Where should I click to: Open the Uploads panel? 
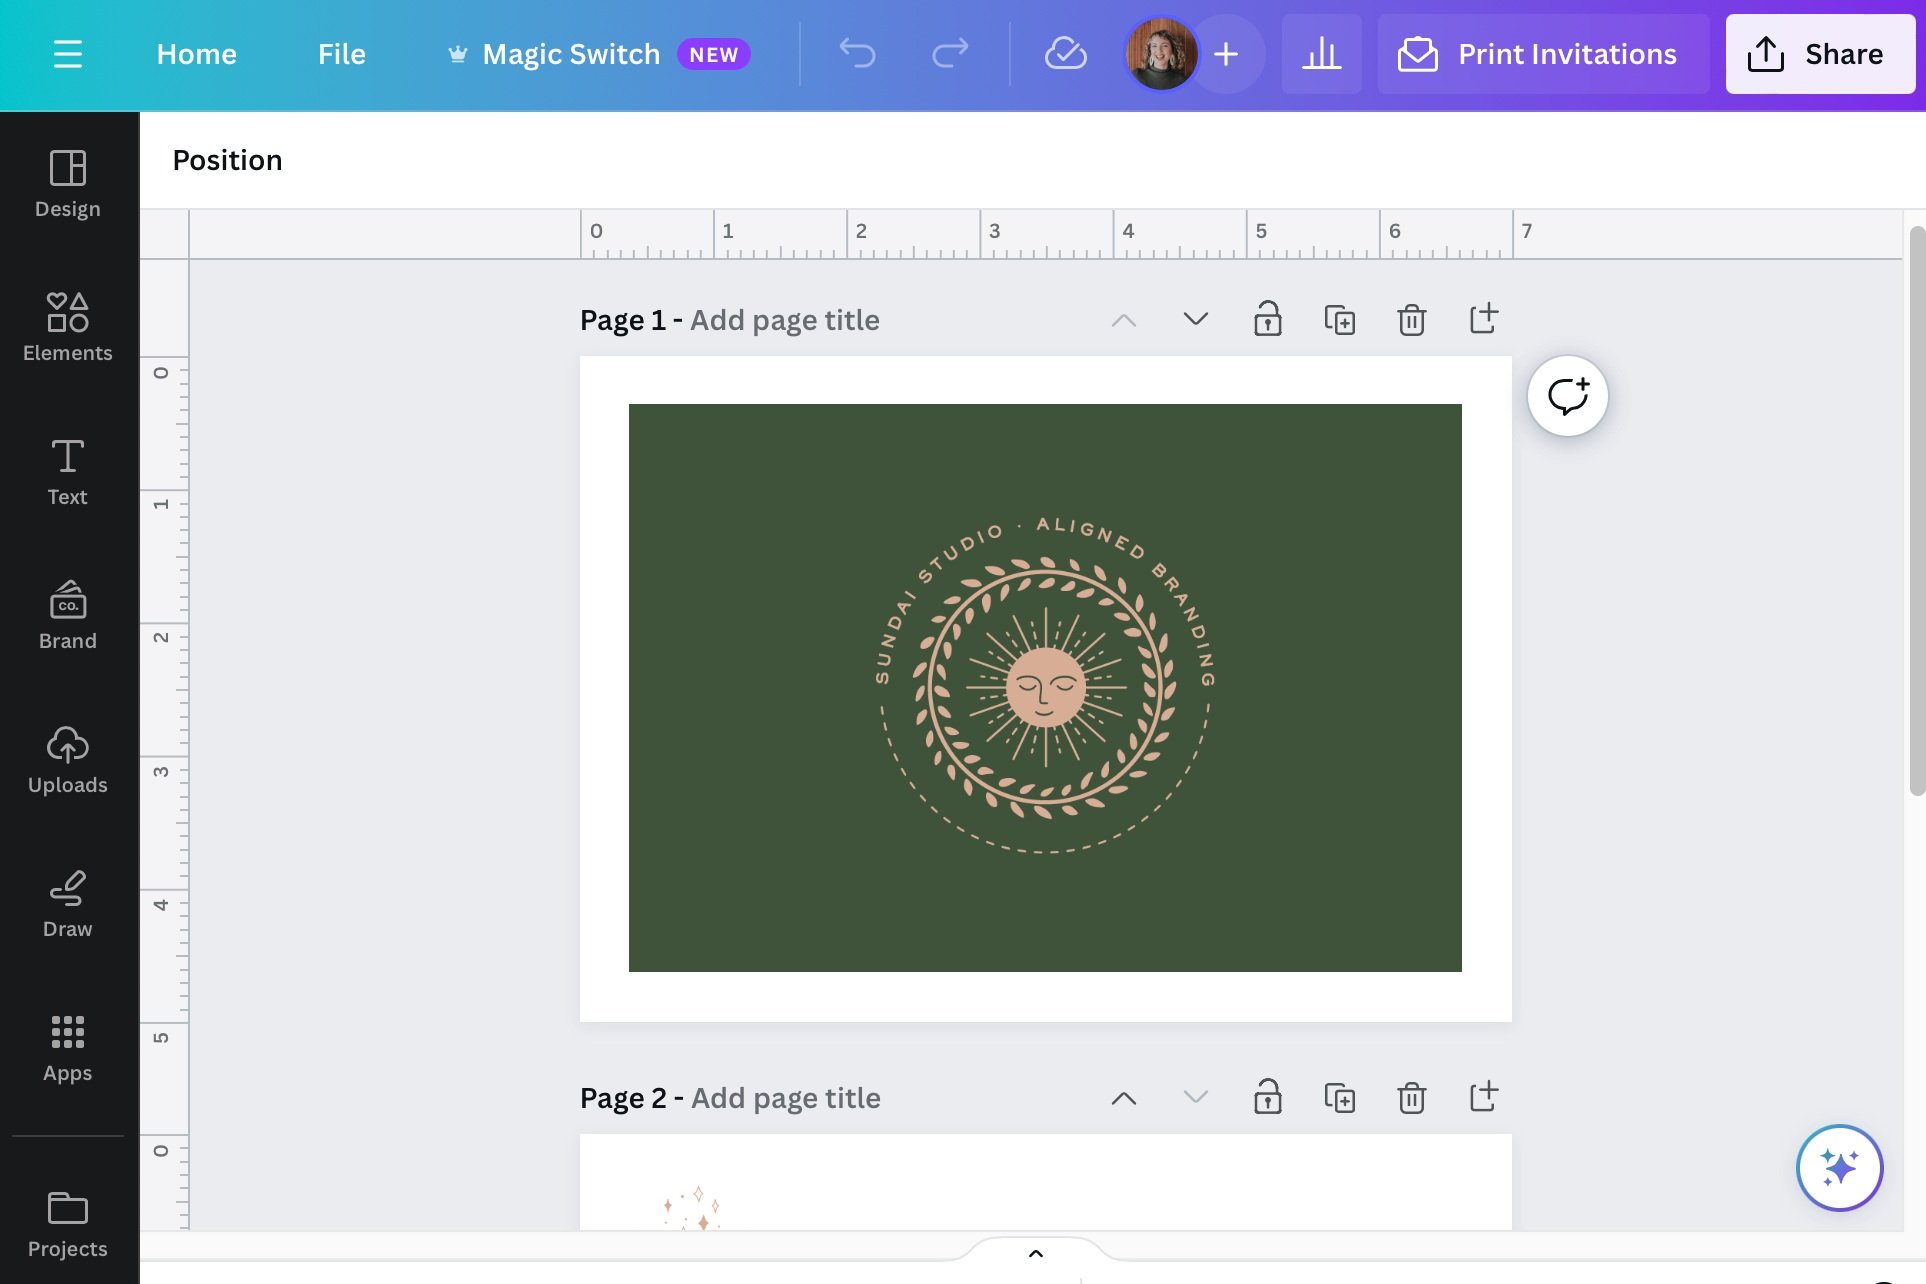pos(67,759)
